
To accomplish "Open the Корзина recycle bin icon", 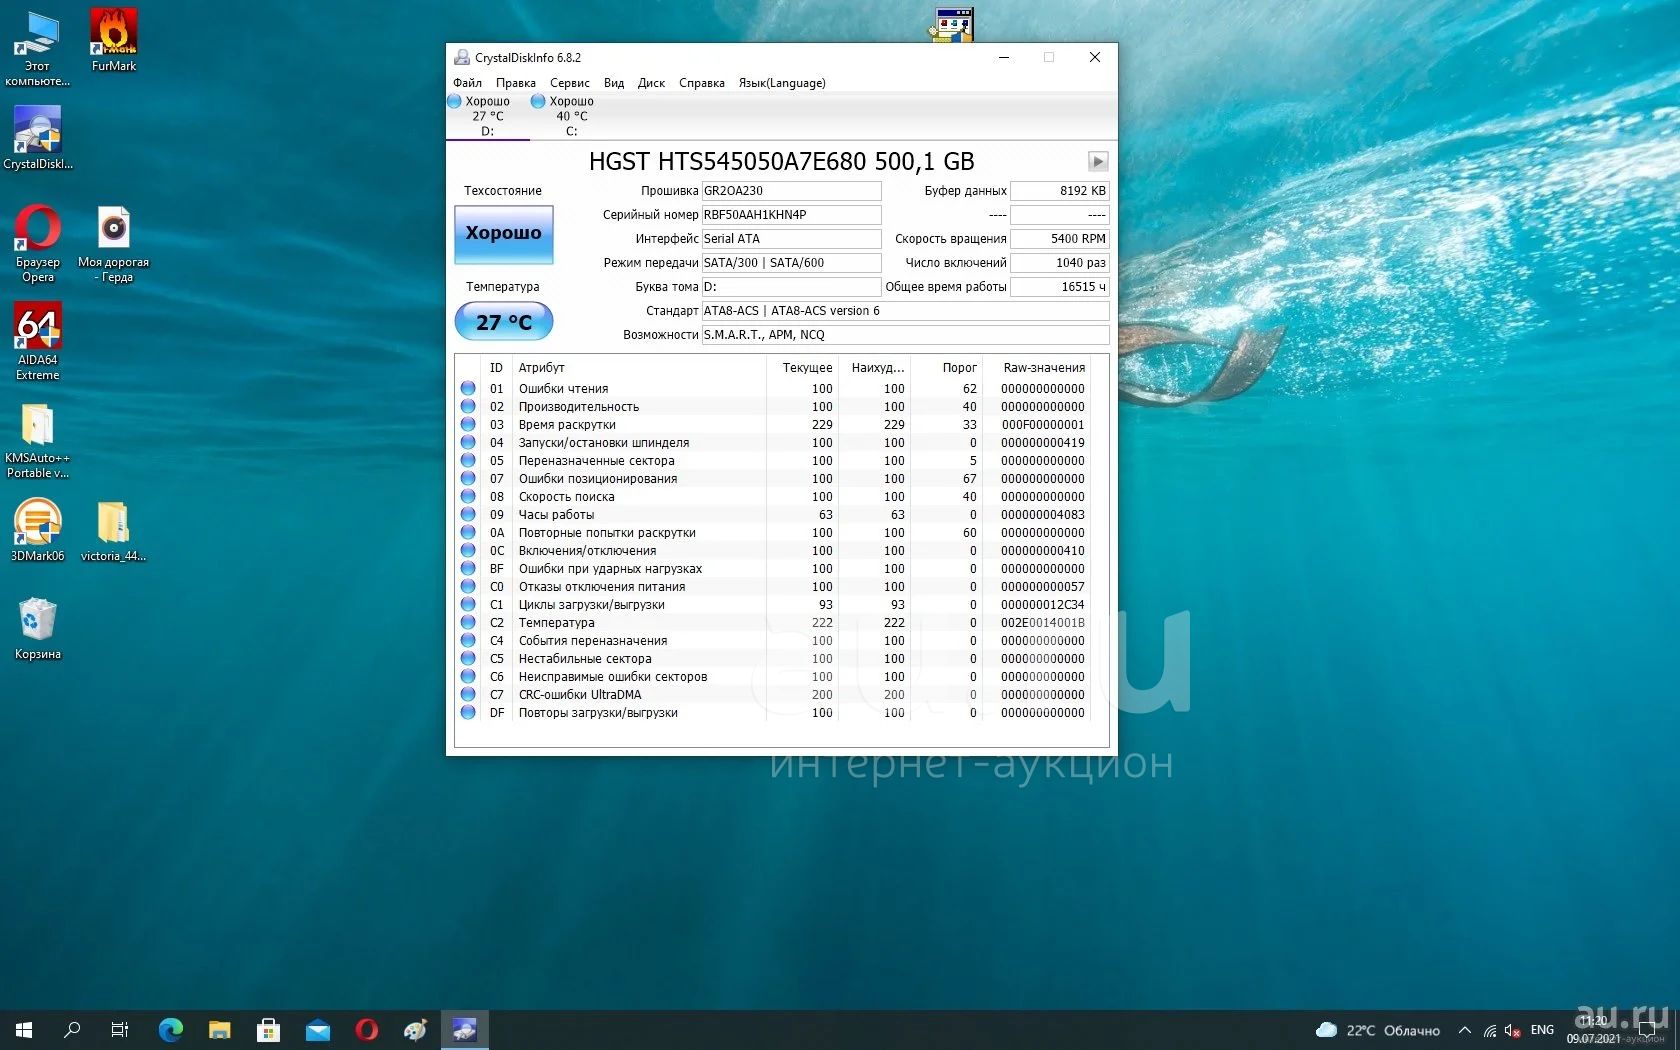I will coord(38,628).
